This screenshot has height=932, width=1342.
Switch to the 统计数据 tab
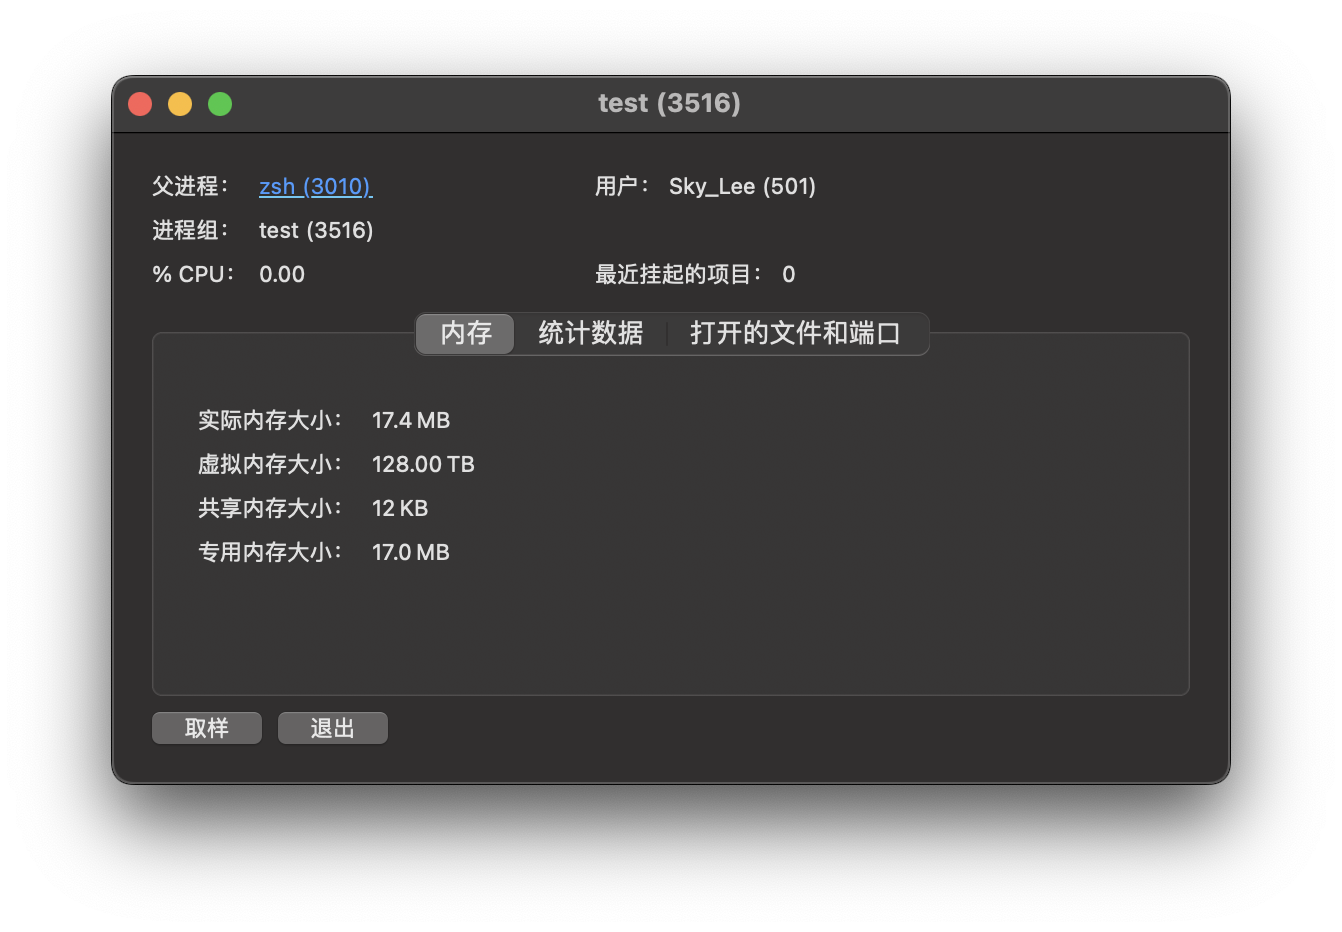590,333
